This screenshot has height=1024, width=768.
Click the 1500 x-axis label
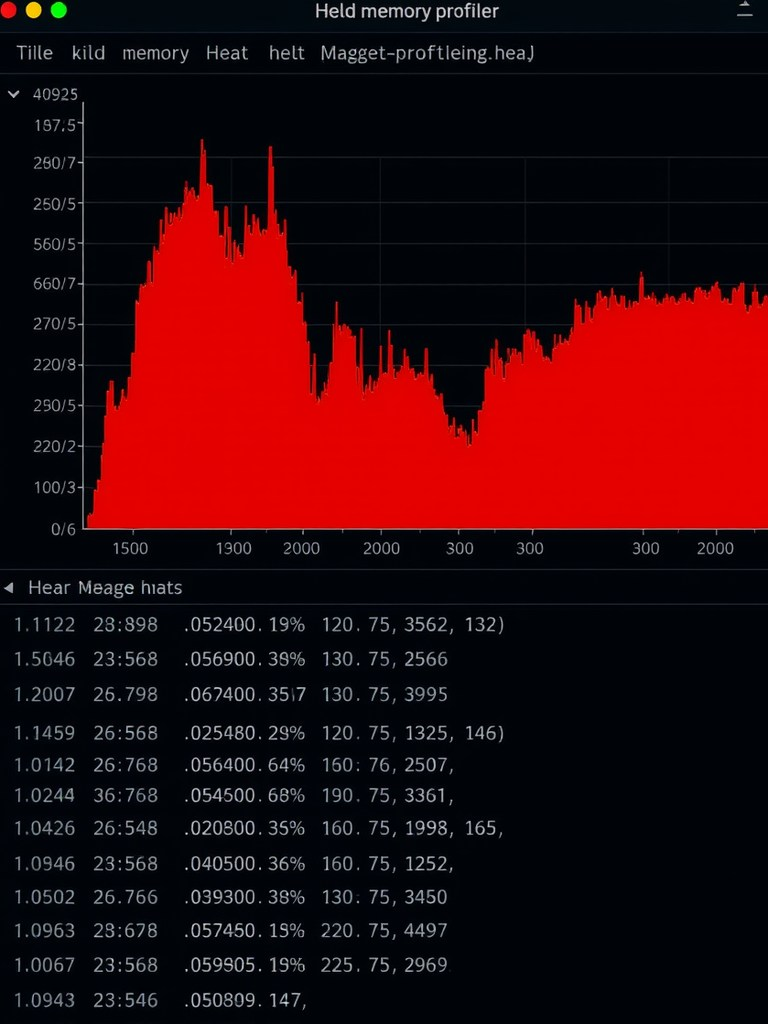[x=130, y=548]
